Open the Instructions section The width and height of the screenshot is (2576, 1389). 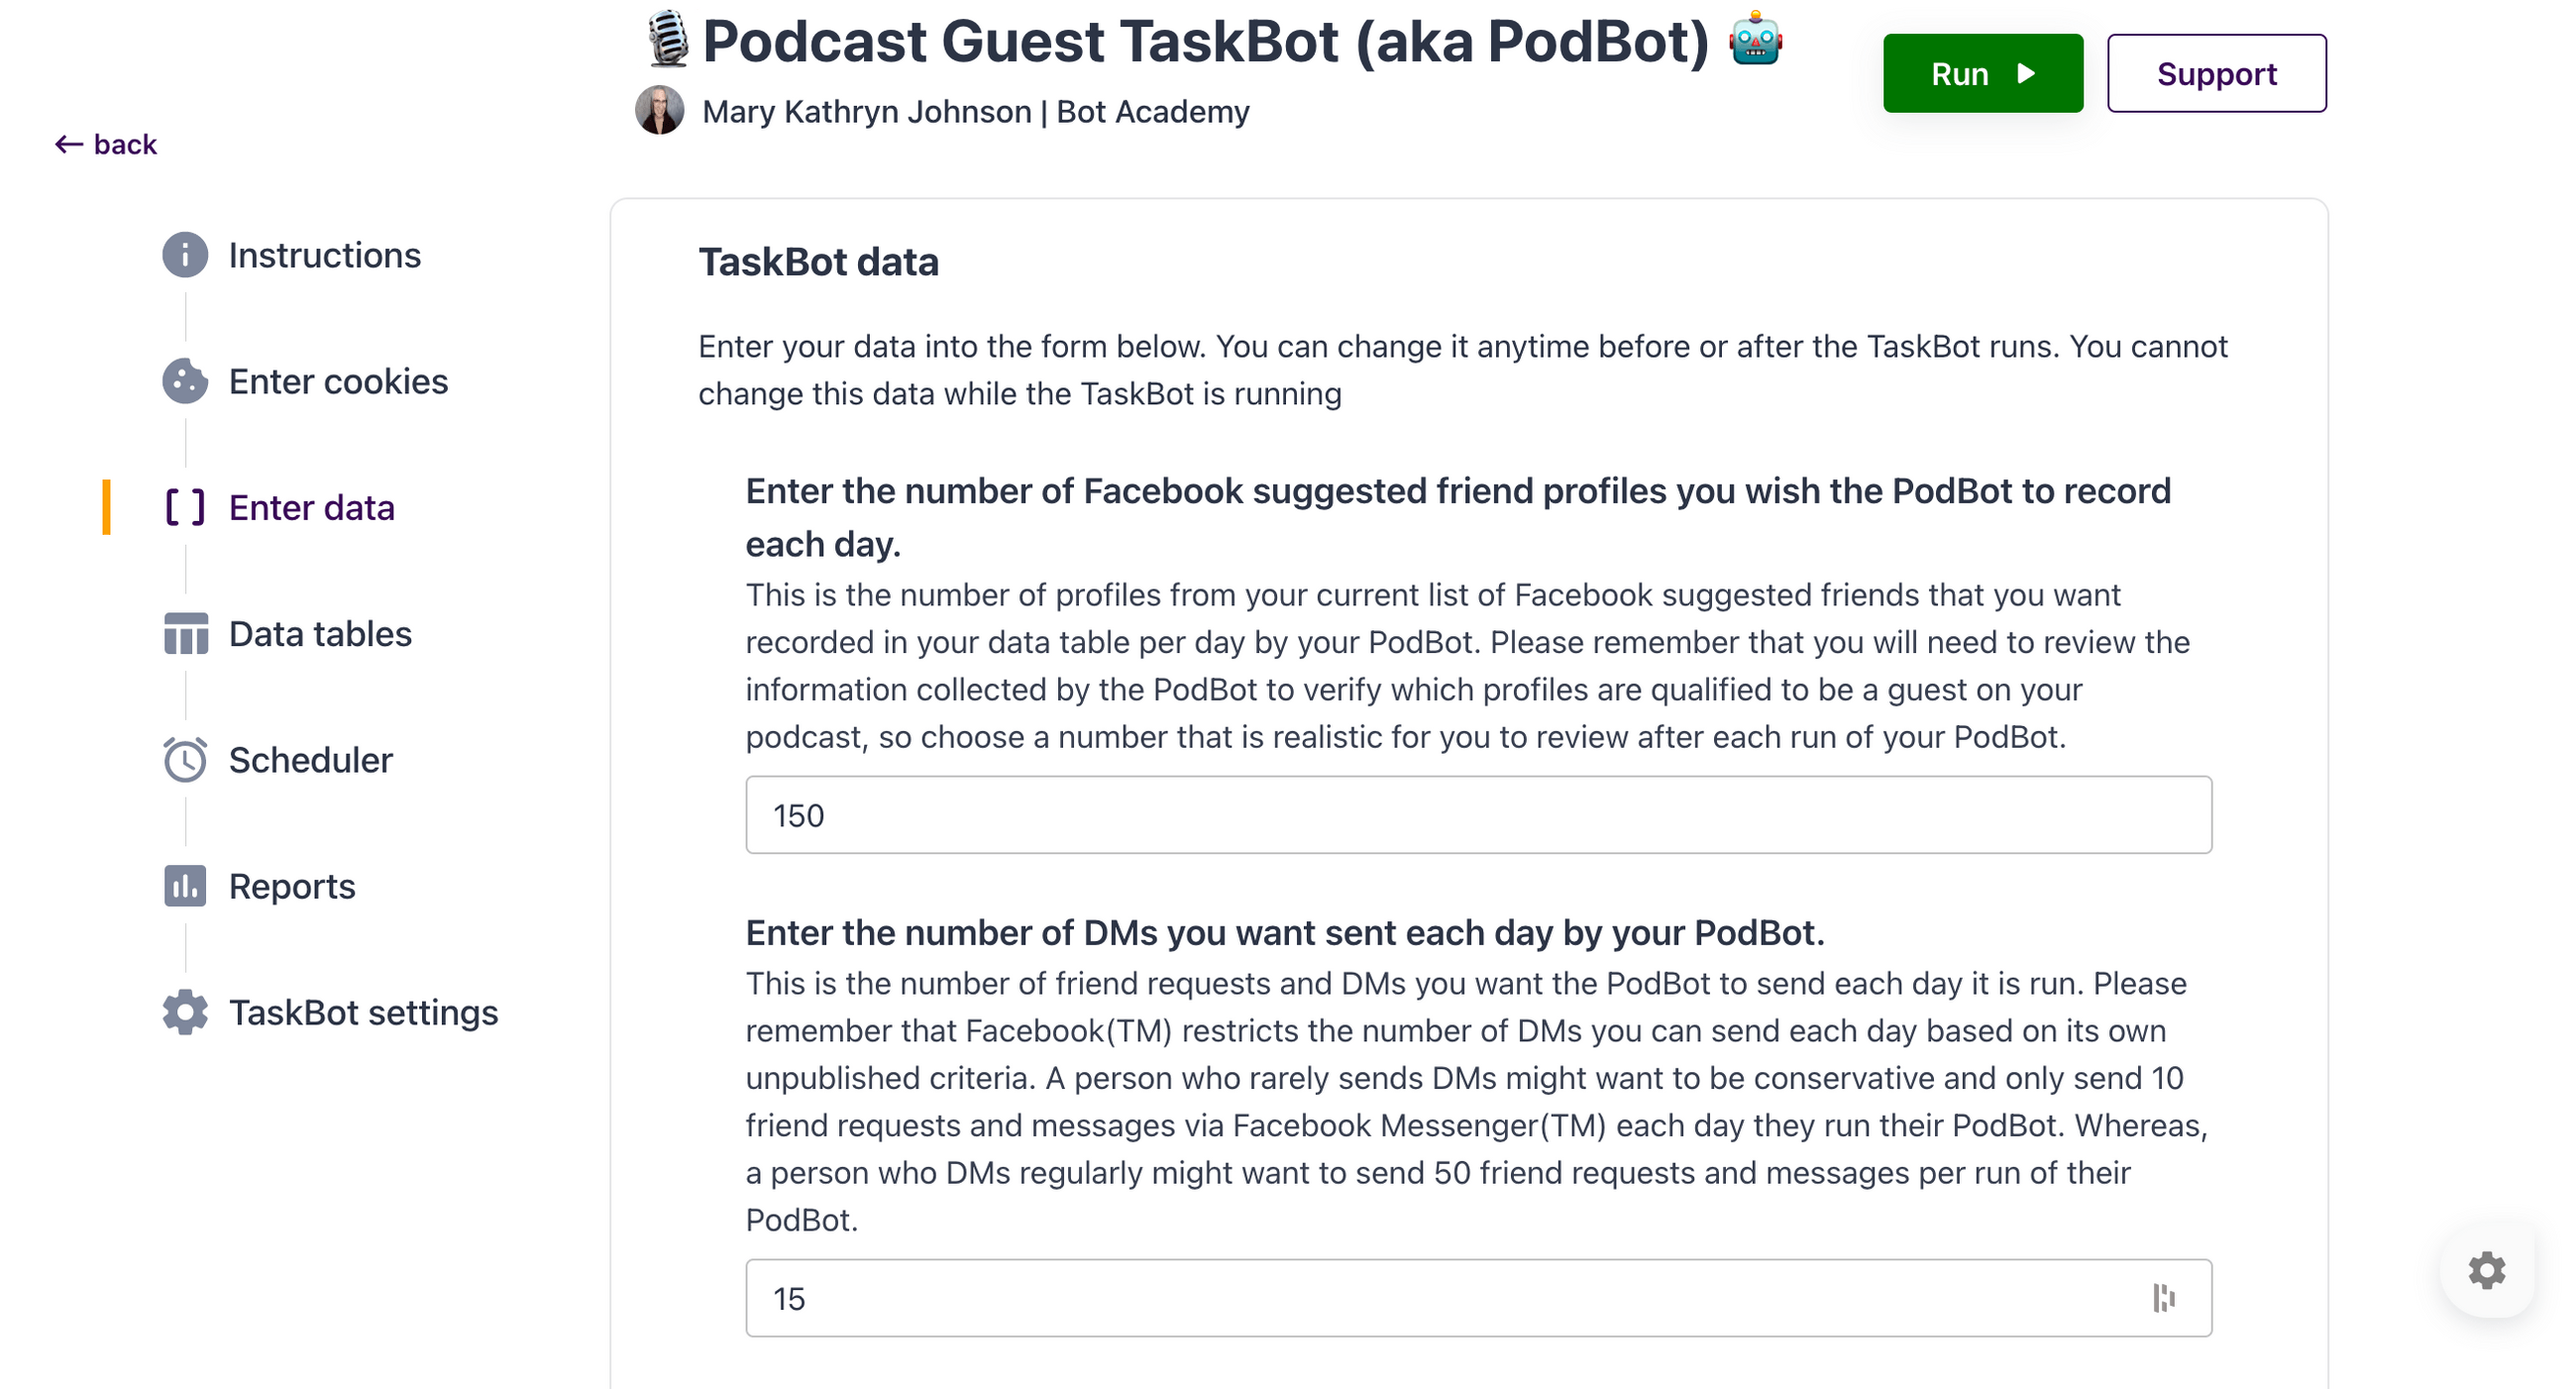[x=324, y=255]
